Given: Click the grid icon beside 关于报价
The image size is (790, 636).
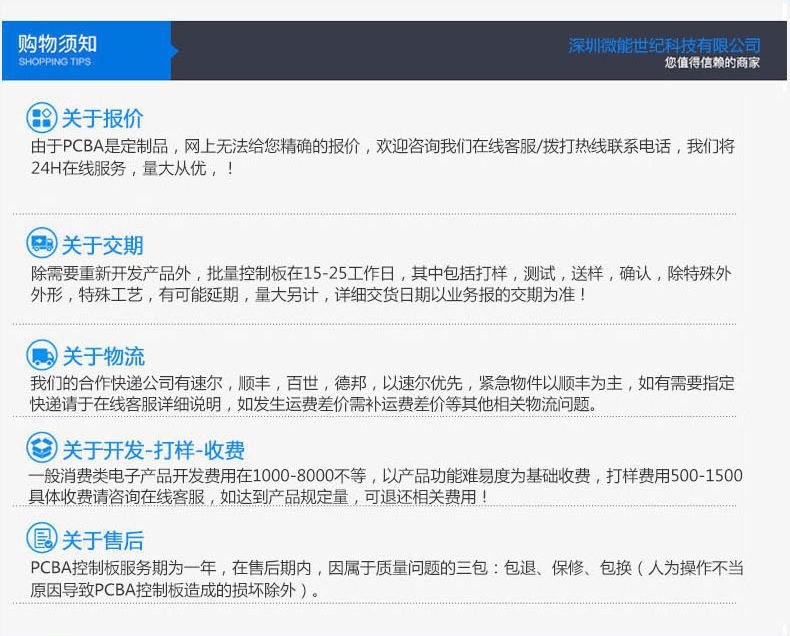Looking at the screenshot, I should (41, 118).
